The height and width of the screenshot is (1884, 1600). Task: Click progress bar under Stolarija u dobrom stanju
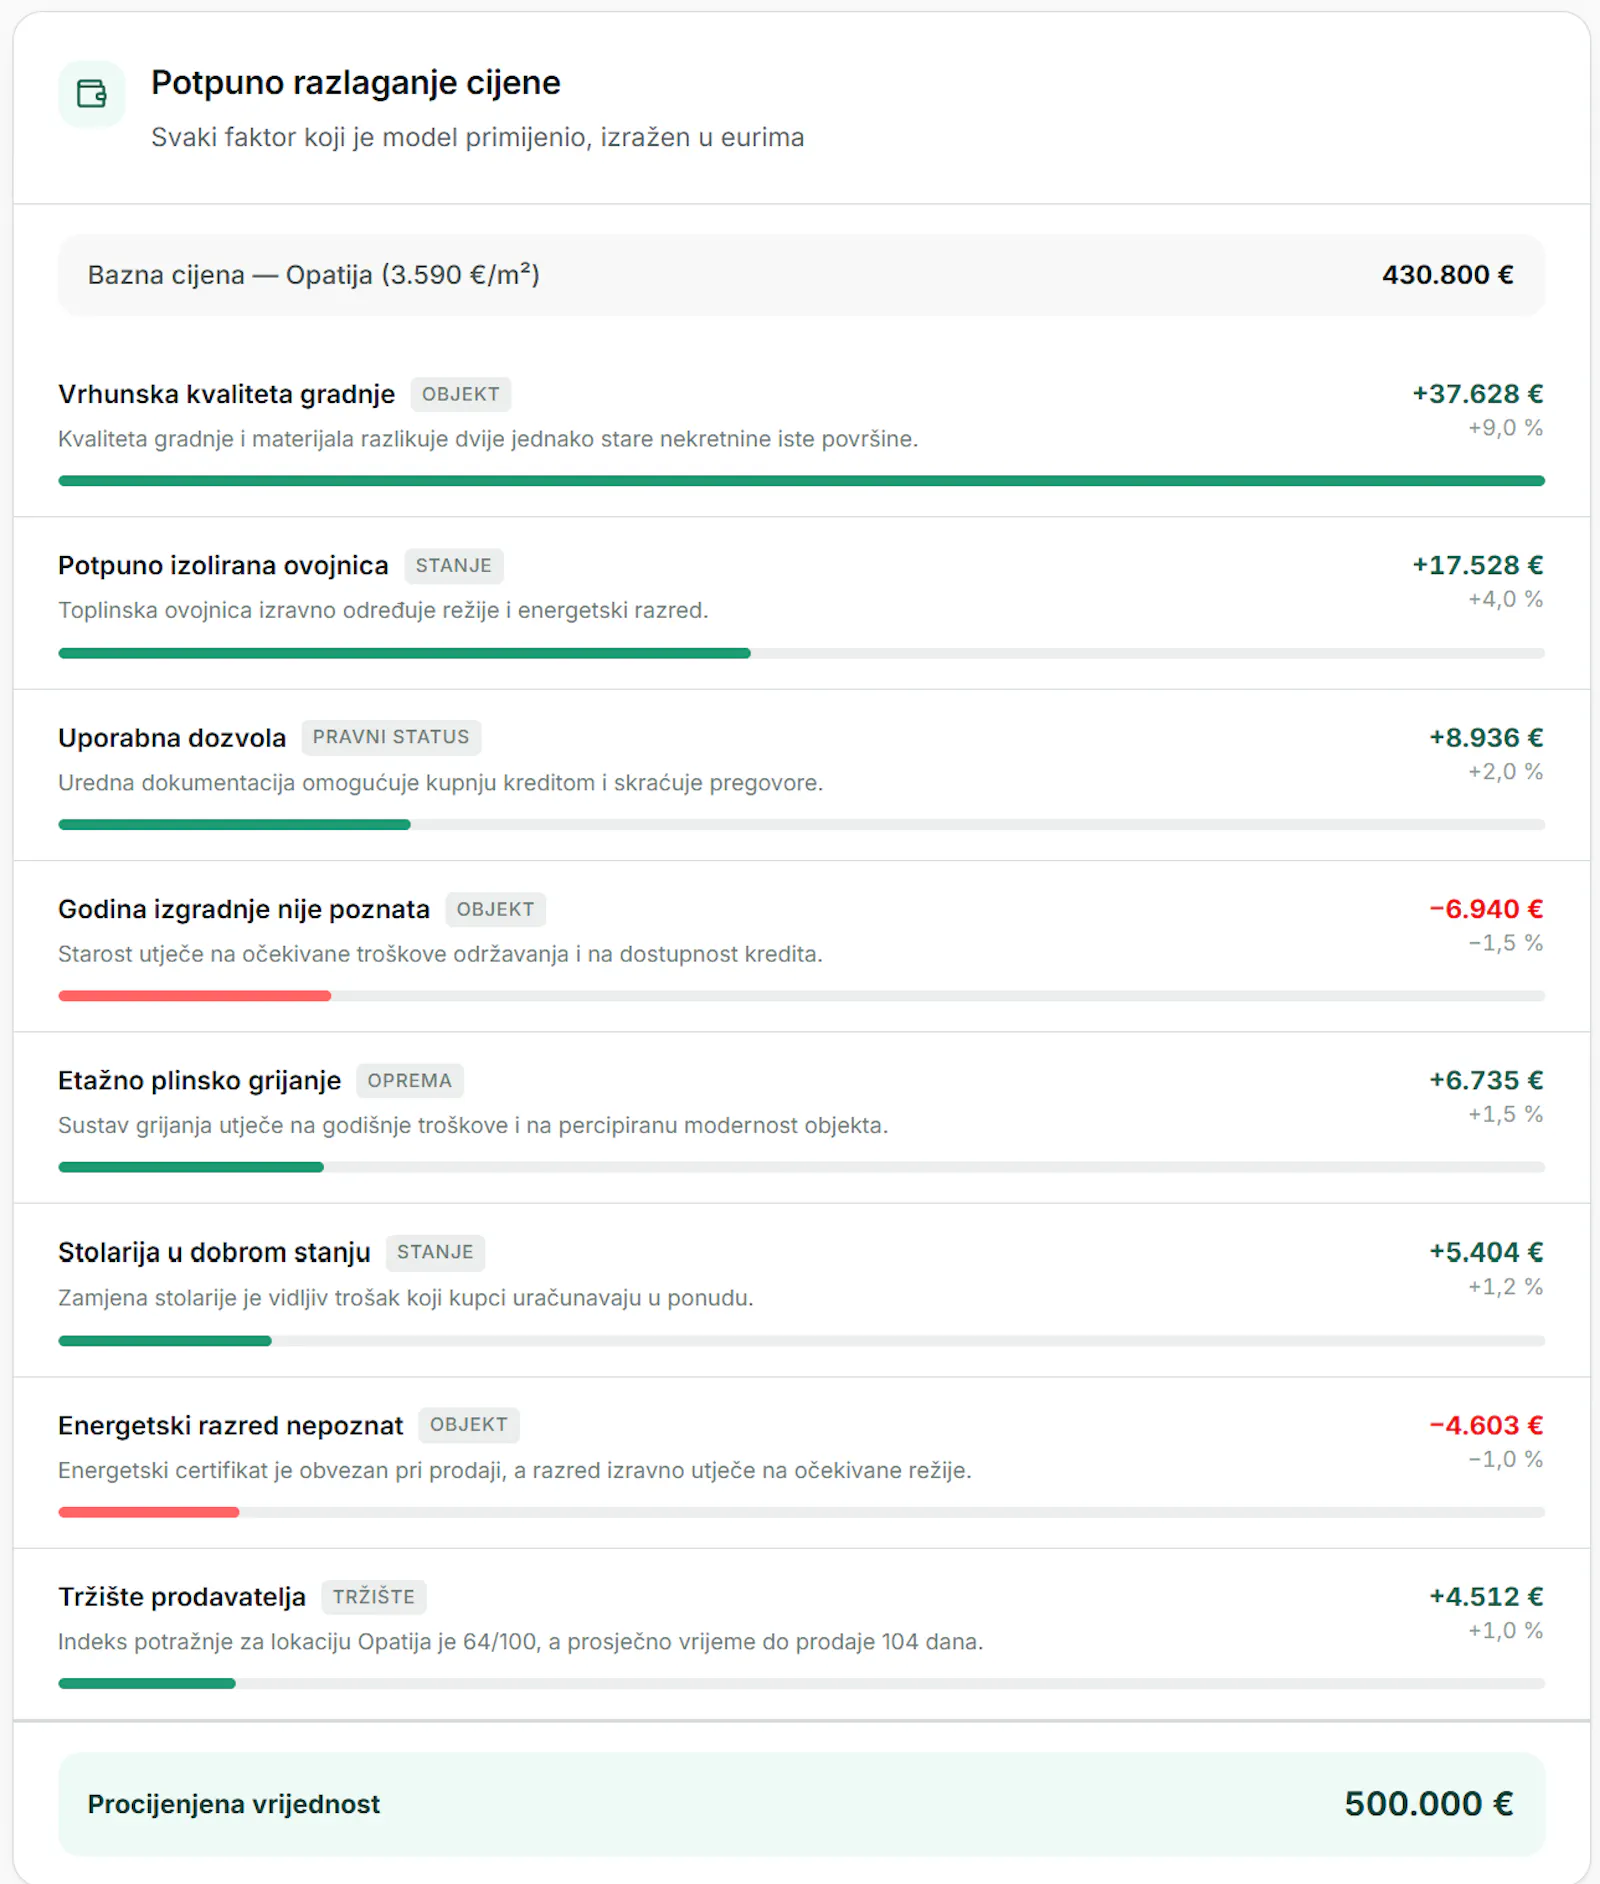pyautogui.click(x=801, y=1340)
